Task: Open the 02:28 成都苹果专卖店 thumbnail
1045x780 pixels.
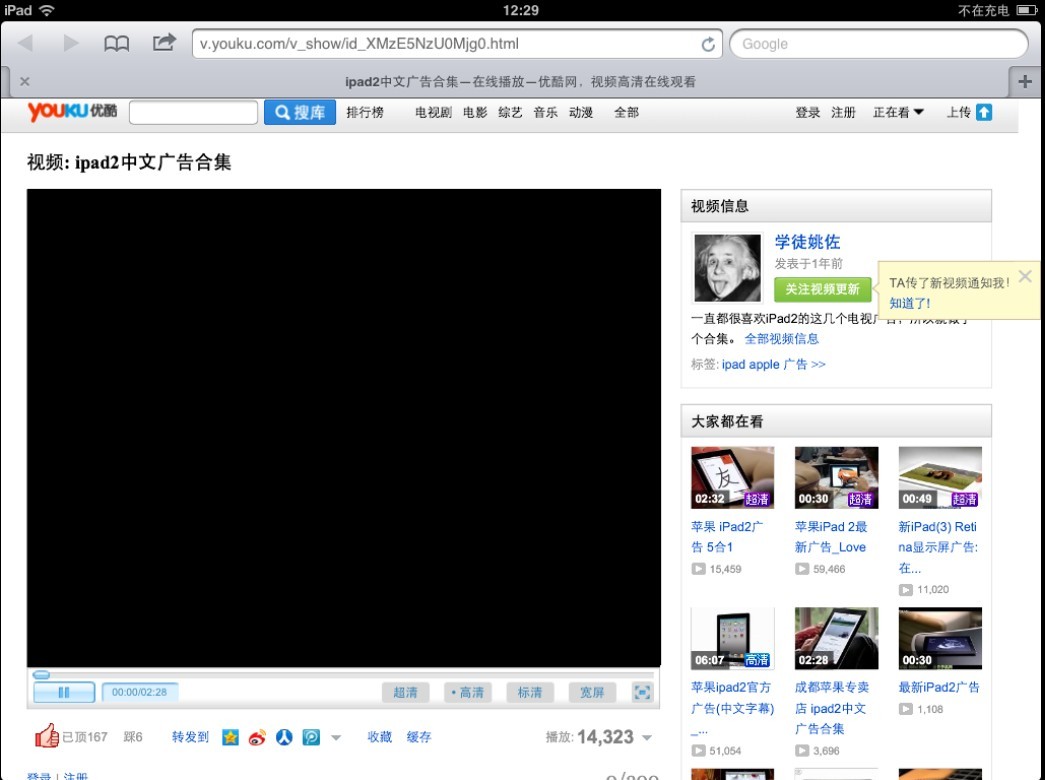Action: 836,638
